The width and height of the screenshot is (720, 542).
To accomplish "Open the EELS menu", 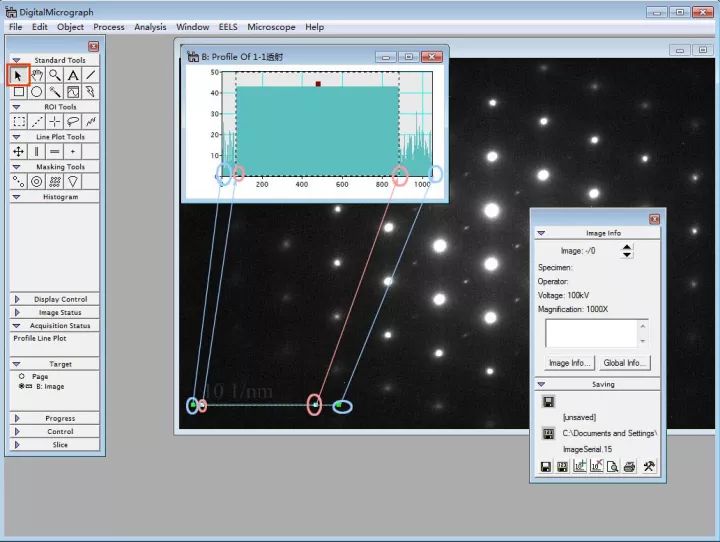I will 228,27.
